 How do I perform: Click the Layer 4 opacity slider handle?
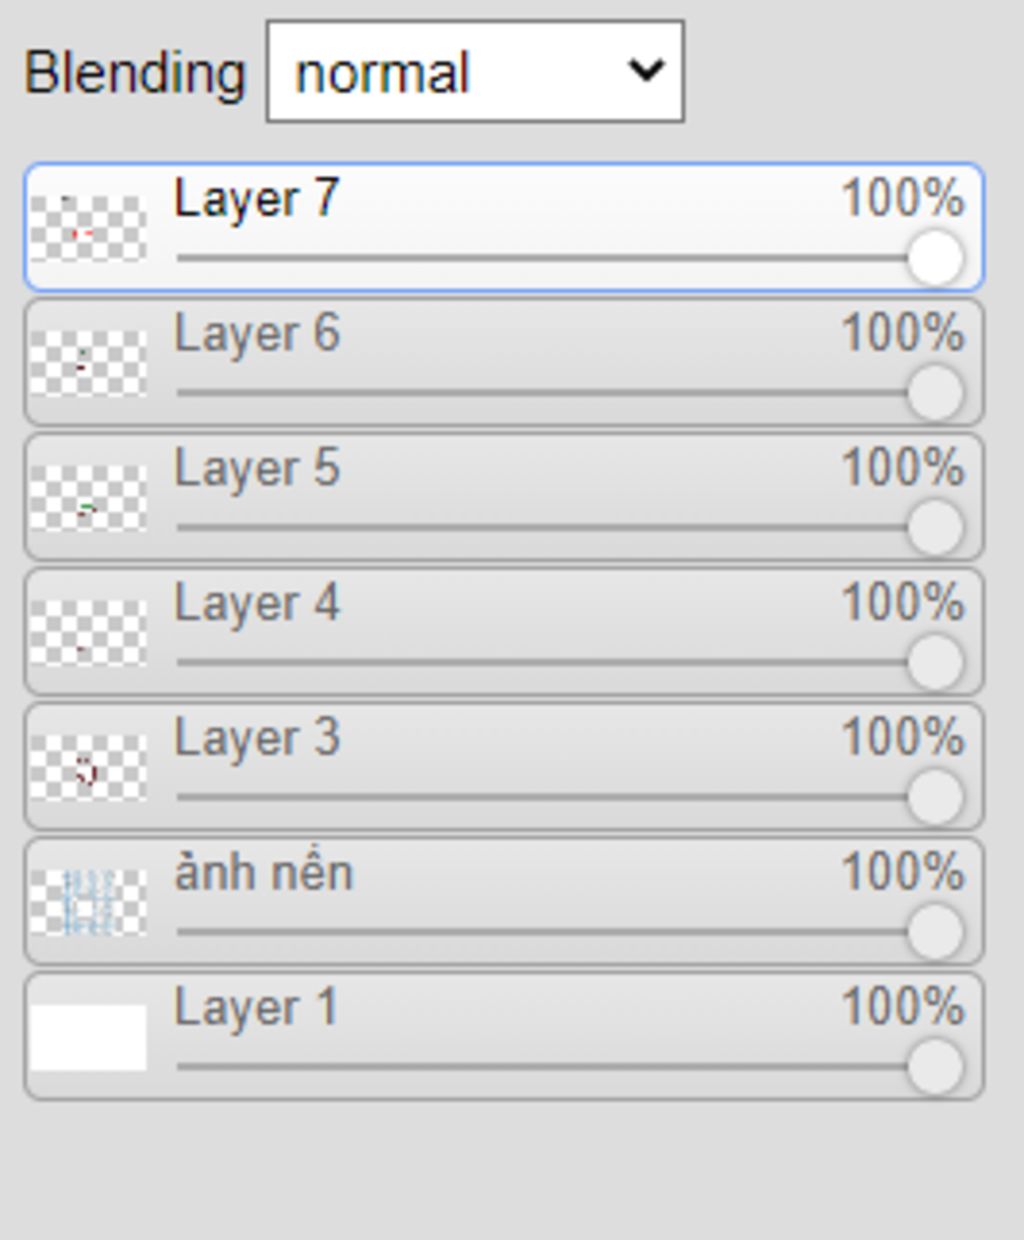point(935,663)
